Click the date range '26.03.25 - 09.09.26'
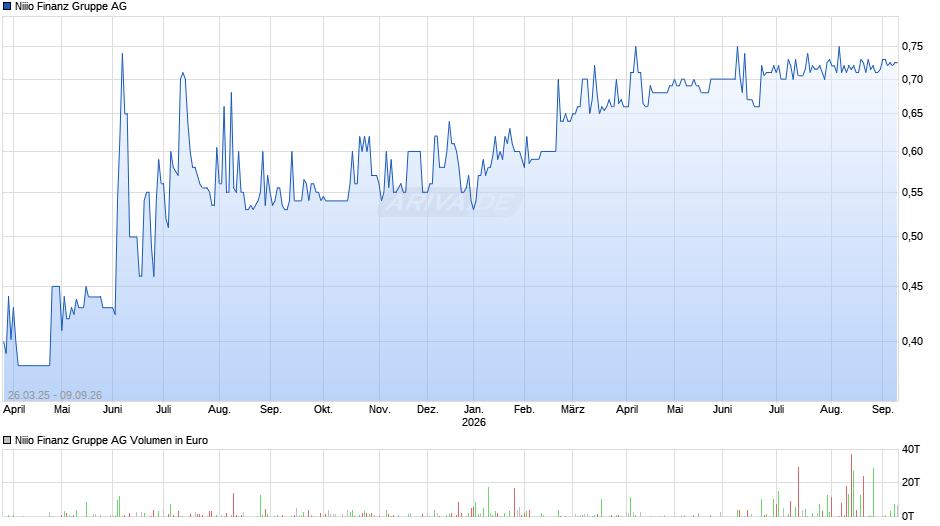940x526 pixels. tap(55, 395)
